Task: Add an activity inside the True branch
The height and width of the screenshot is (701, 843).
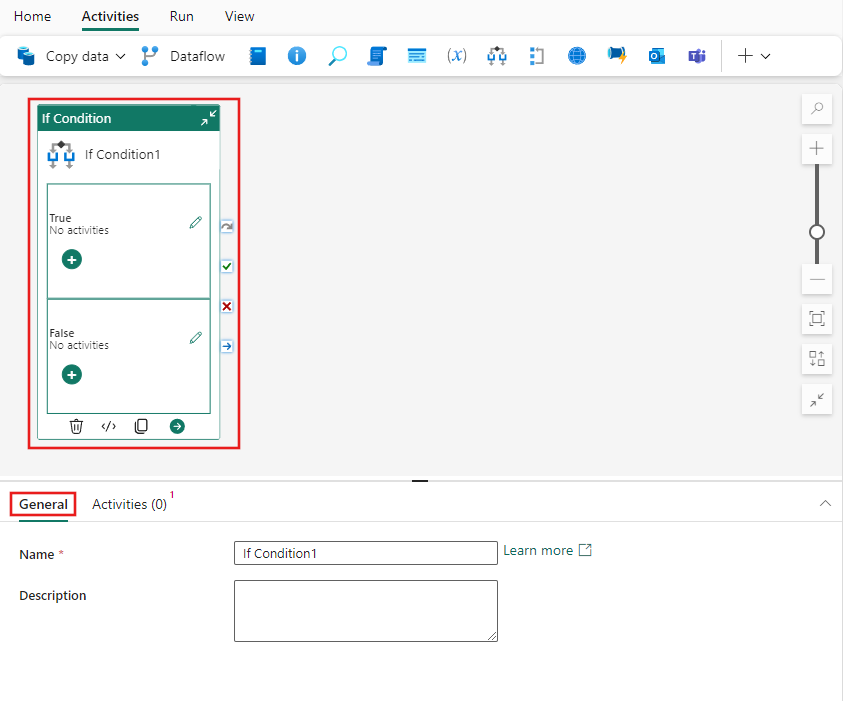Action: (x=70, y=259)
